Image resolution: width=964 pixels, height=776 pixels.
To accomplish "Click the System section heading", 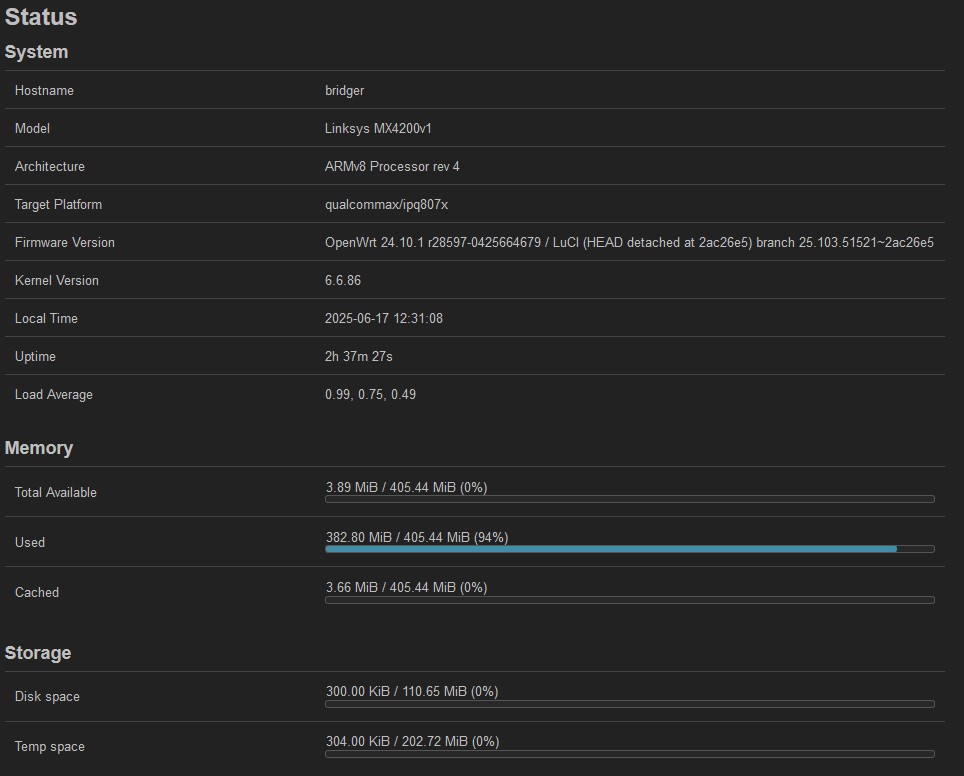I will (x=36, y=52).
